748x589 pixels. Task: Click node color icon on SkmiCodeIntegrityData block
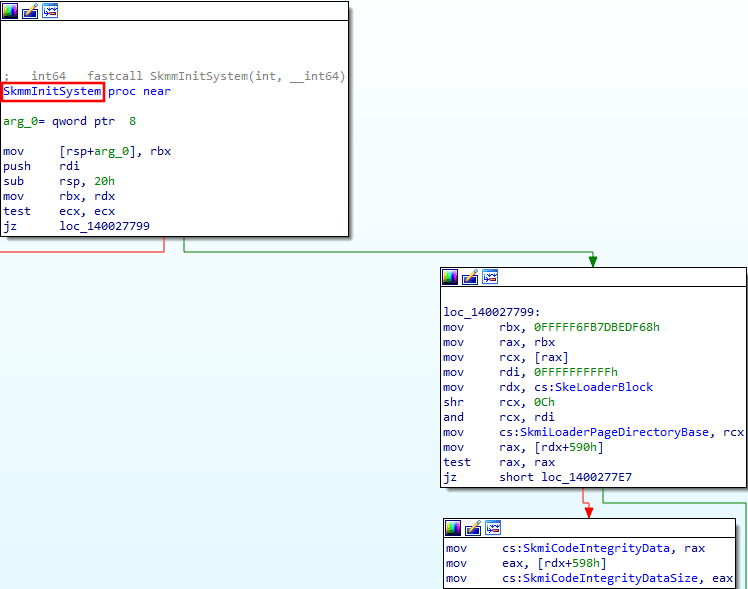pos(454,528)
